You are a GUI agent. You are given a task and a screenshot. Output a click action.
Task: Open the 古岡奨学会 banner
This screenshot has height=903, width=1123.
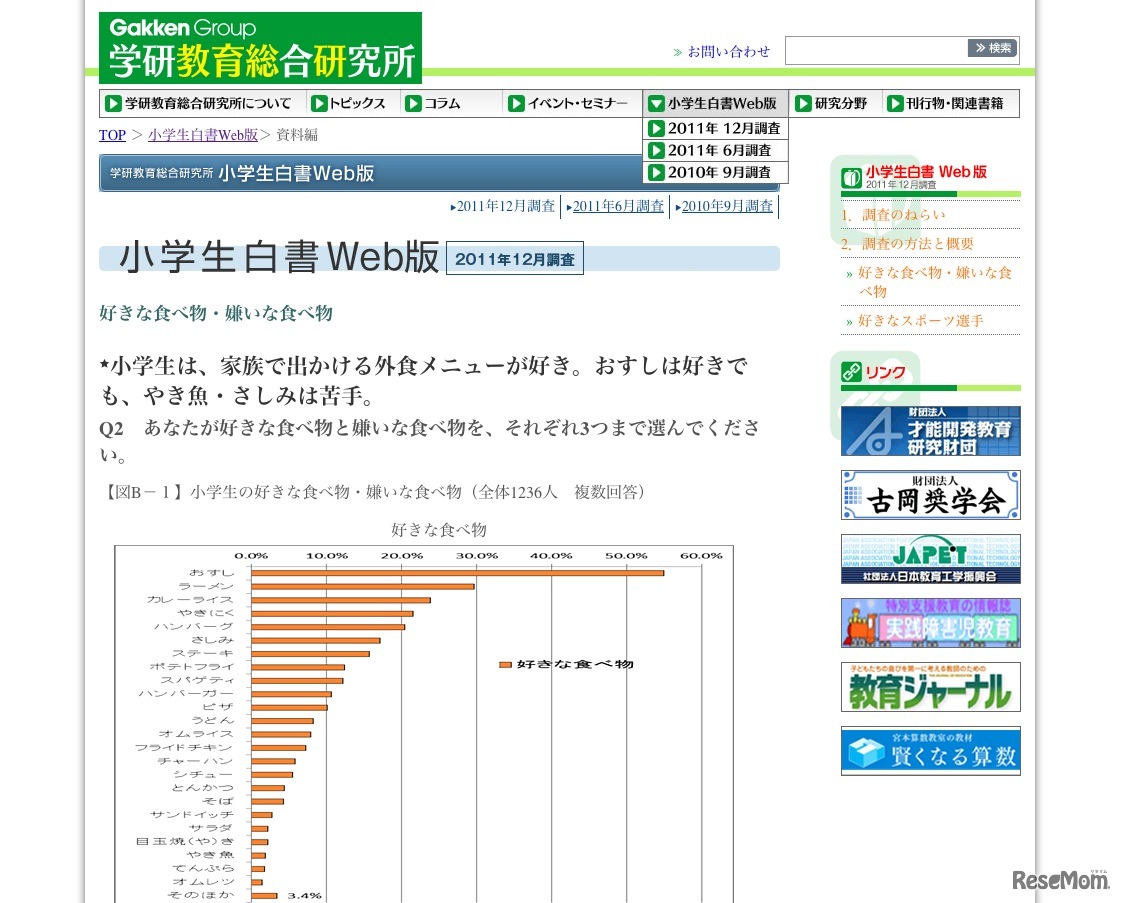click(x=930, y=495)
